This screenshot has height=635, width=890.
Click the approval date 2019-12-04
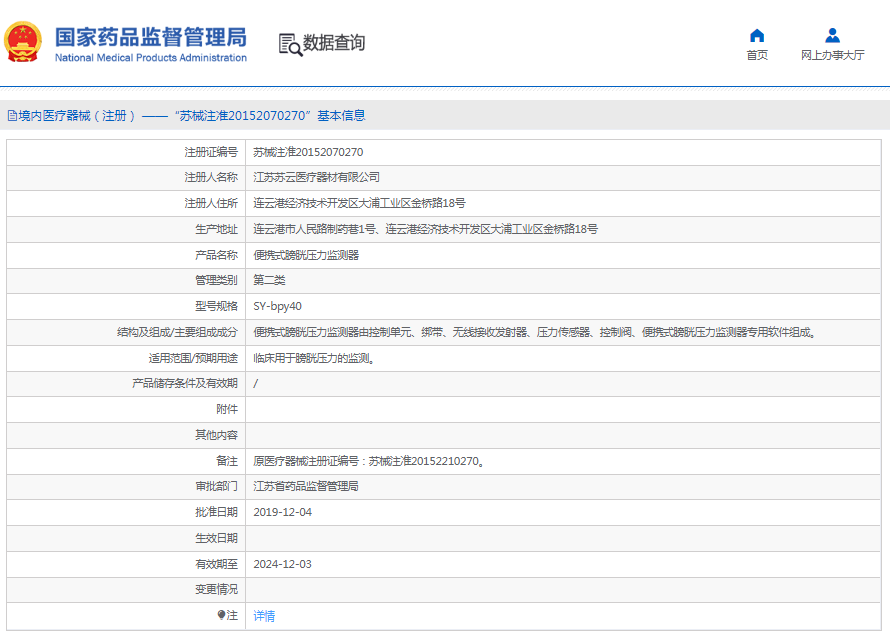tap(283, 512)
